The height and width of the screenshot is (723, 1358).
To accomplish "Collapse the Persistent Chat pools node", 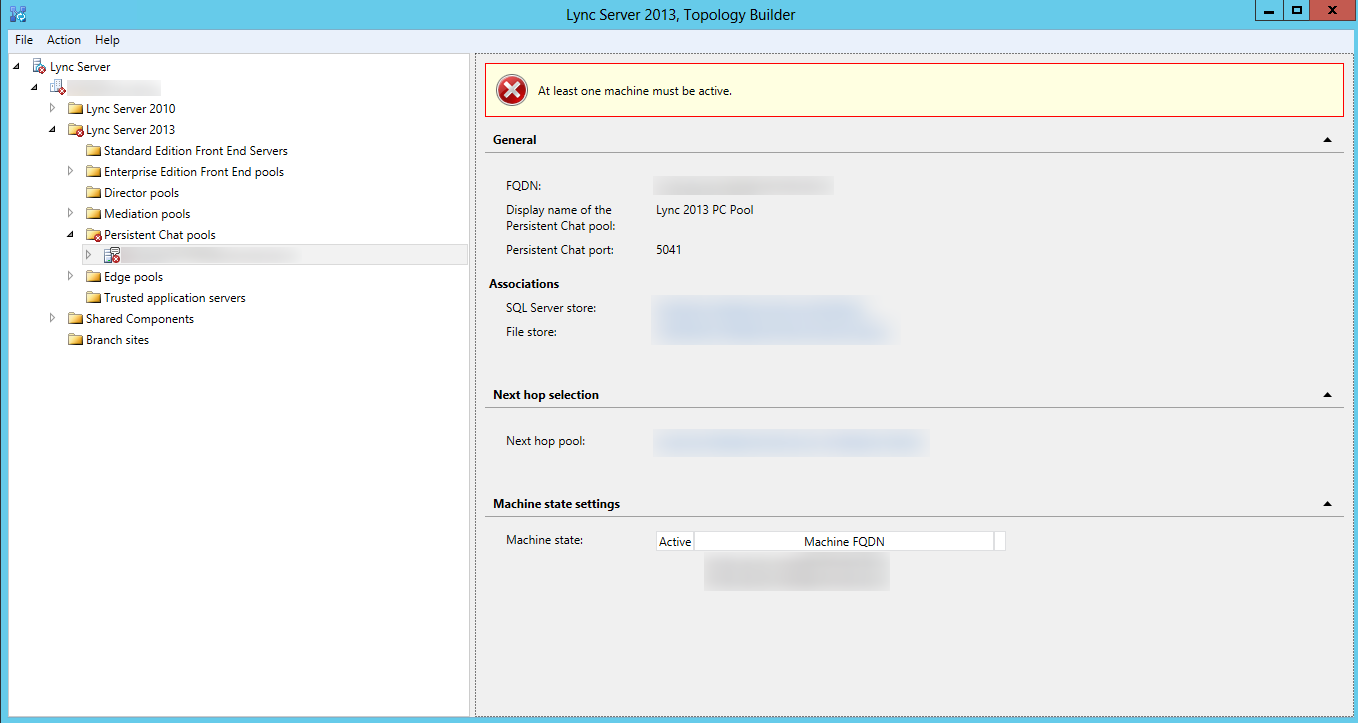I will point(70,234).
